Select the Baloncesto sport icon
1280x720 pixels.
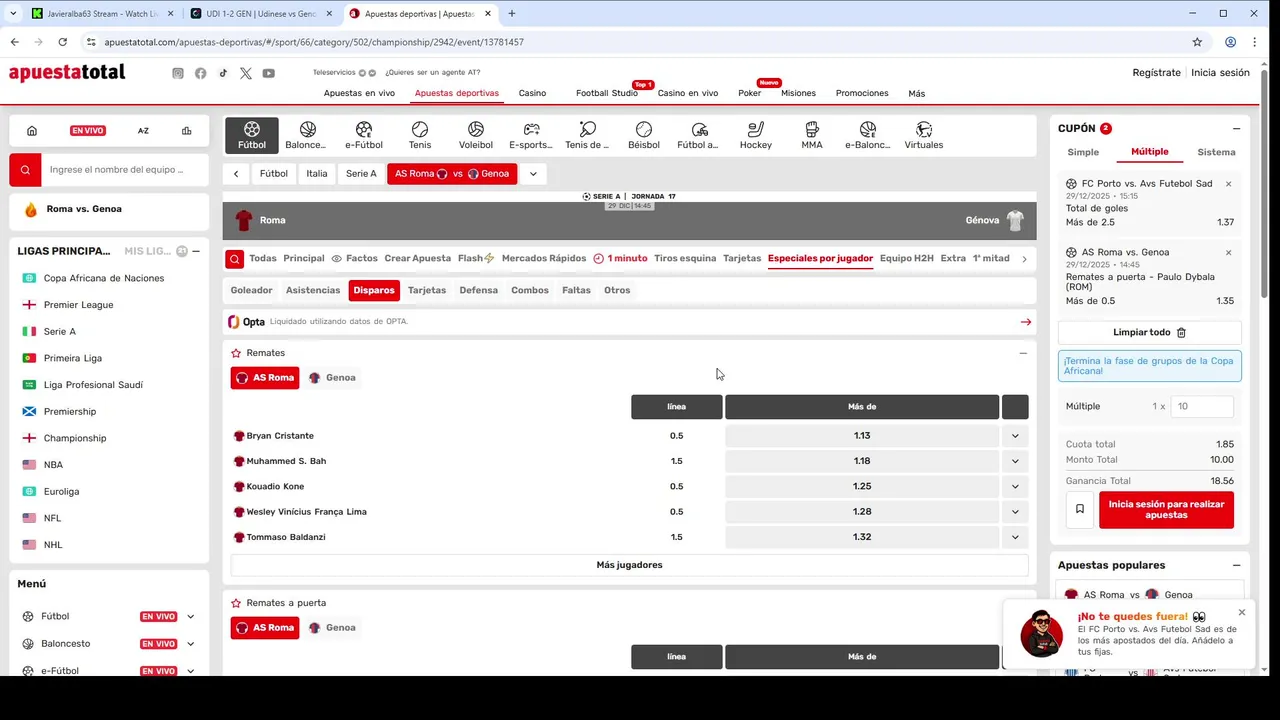(307, 135)
